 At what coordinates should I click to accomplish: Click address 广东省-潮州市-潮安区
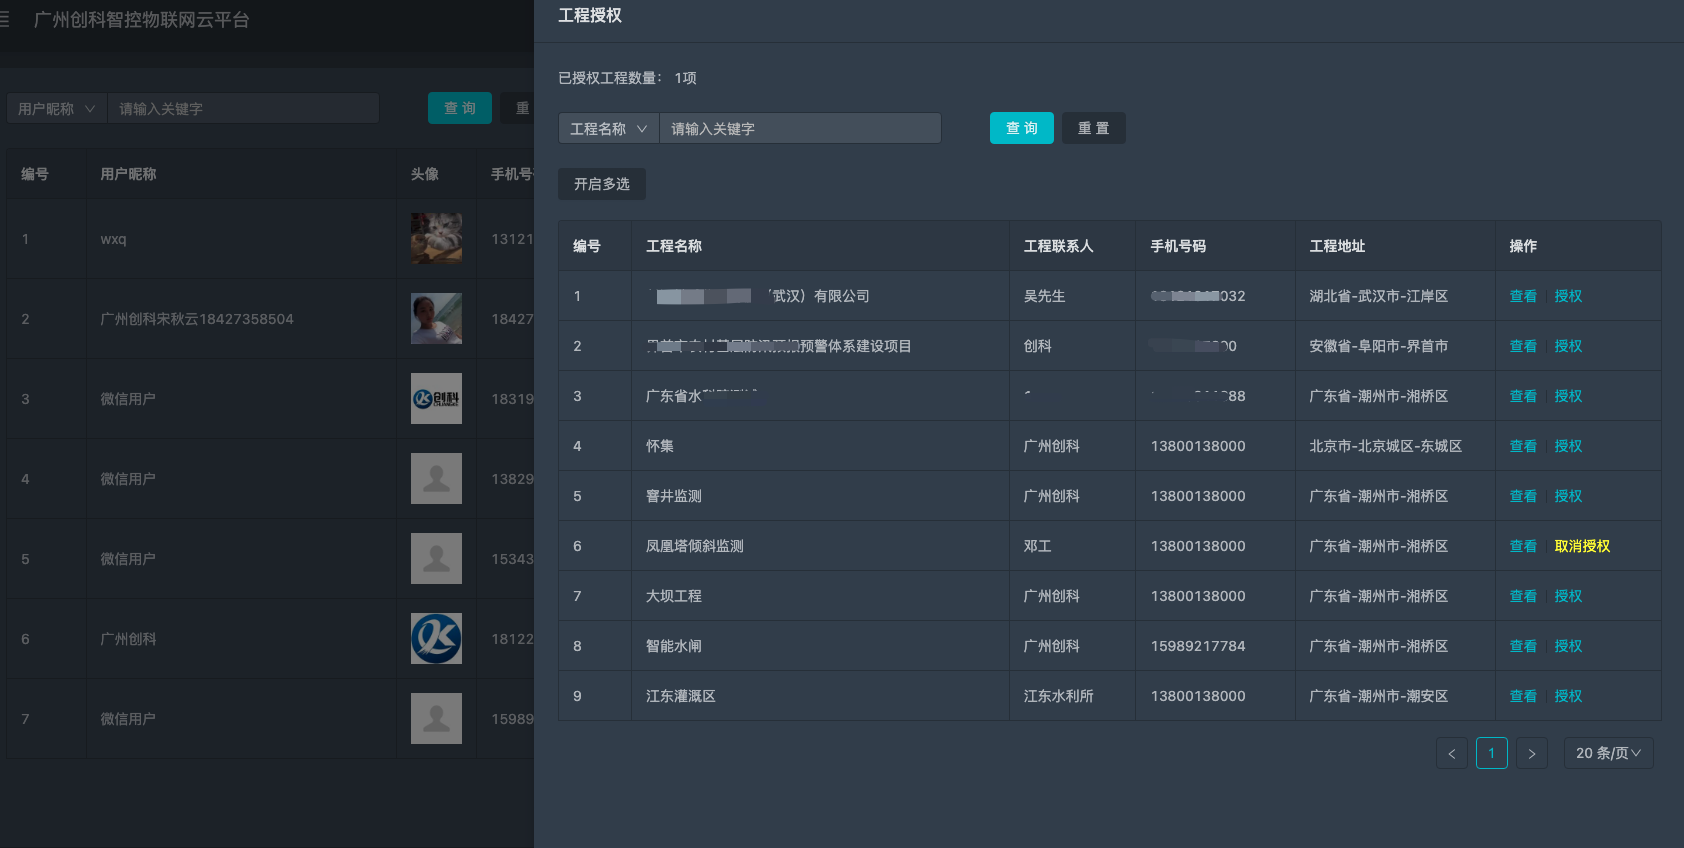[x=1379, y=696]
